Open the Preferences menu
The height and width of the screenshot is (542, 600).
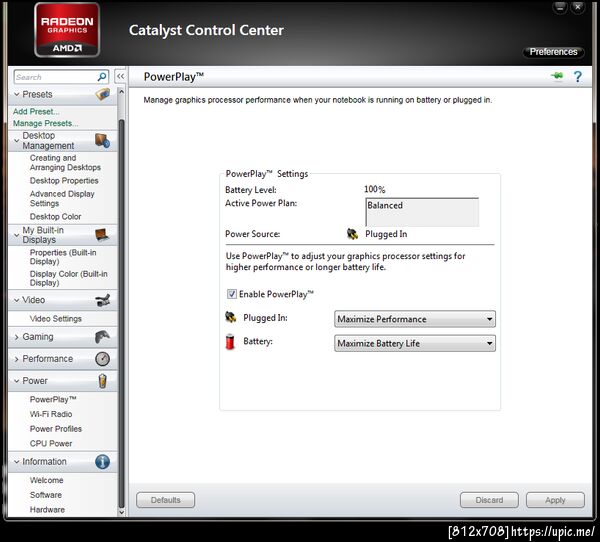tap(553, 52)
